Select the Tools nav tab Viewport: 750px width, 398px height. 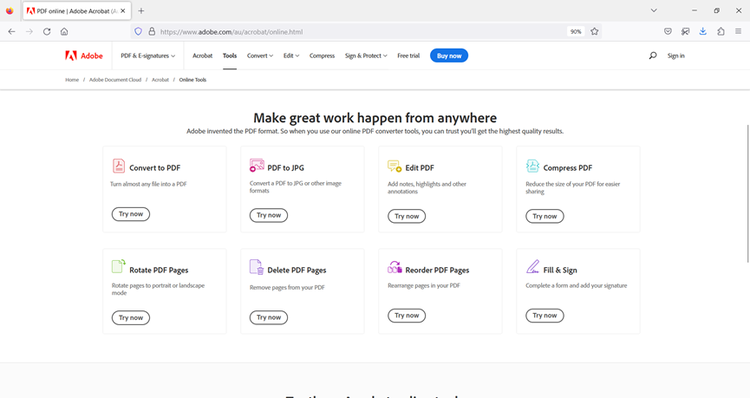coord(230,55)
